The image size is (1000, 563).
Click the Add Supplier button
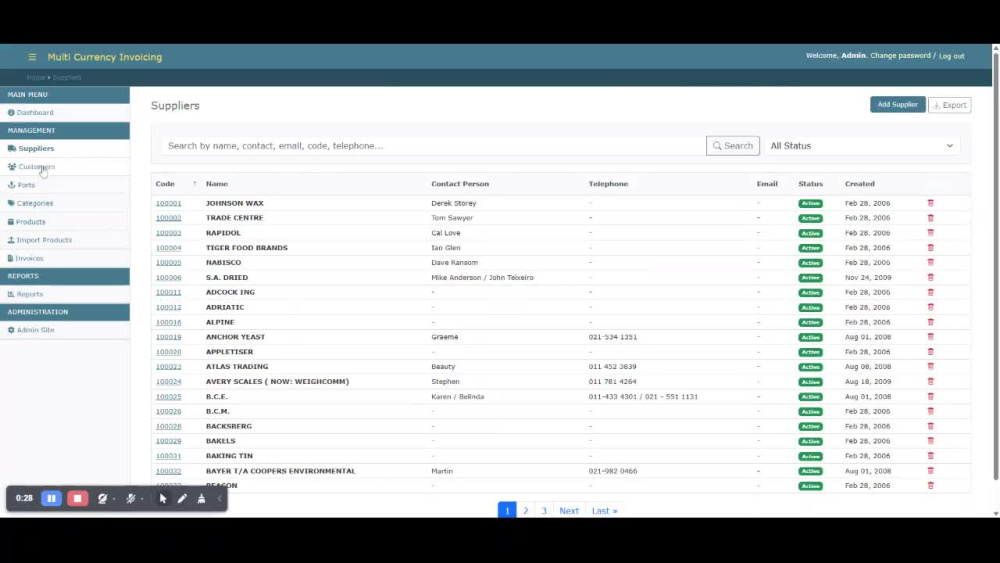(x=897, y=105)
